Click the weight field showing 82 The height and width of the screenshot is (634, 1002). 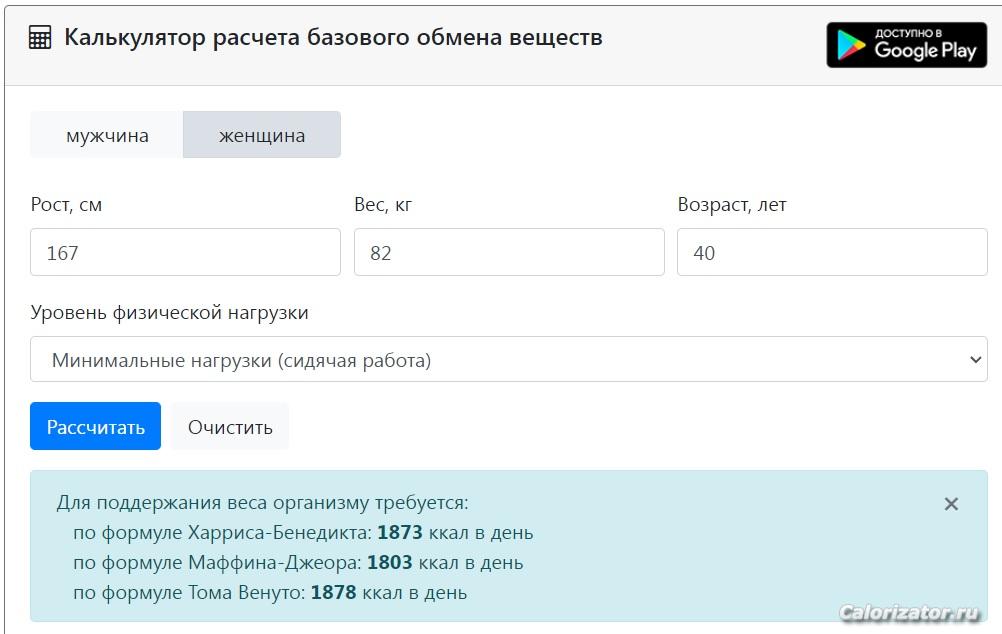pos(508,253)
